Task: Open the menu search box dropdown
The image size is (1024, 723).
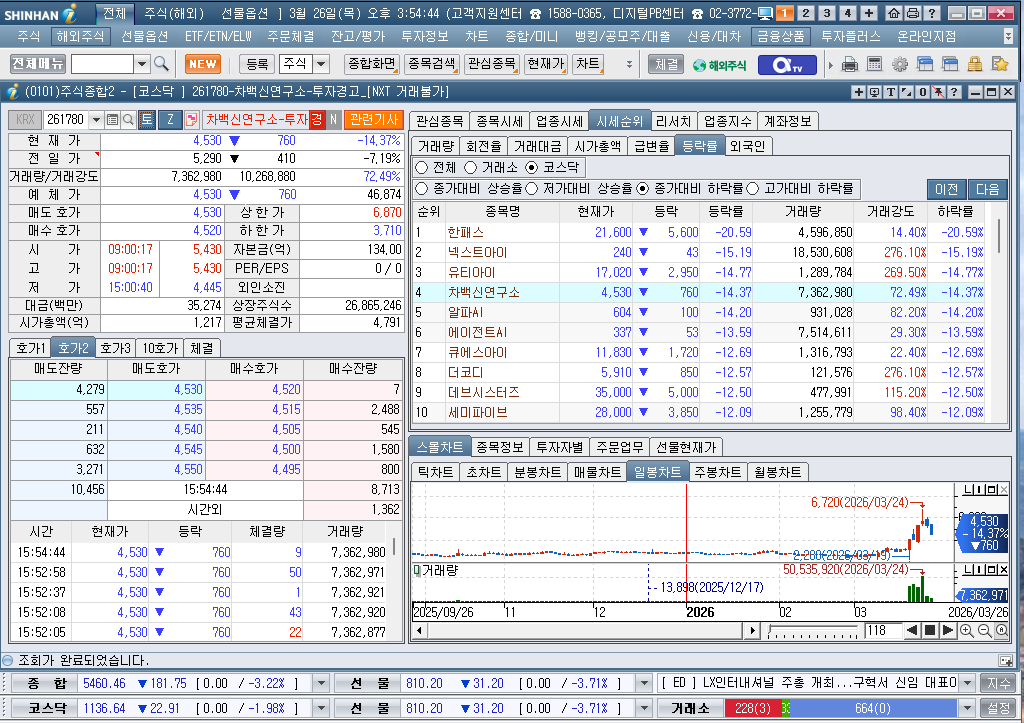Action: point(142,64)
